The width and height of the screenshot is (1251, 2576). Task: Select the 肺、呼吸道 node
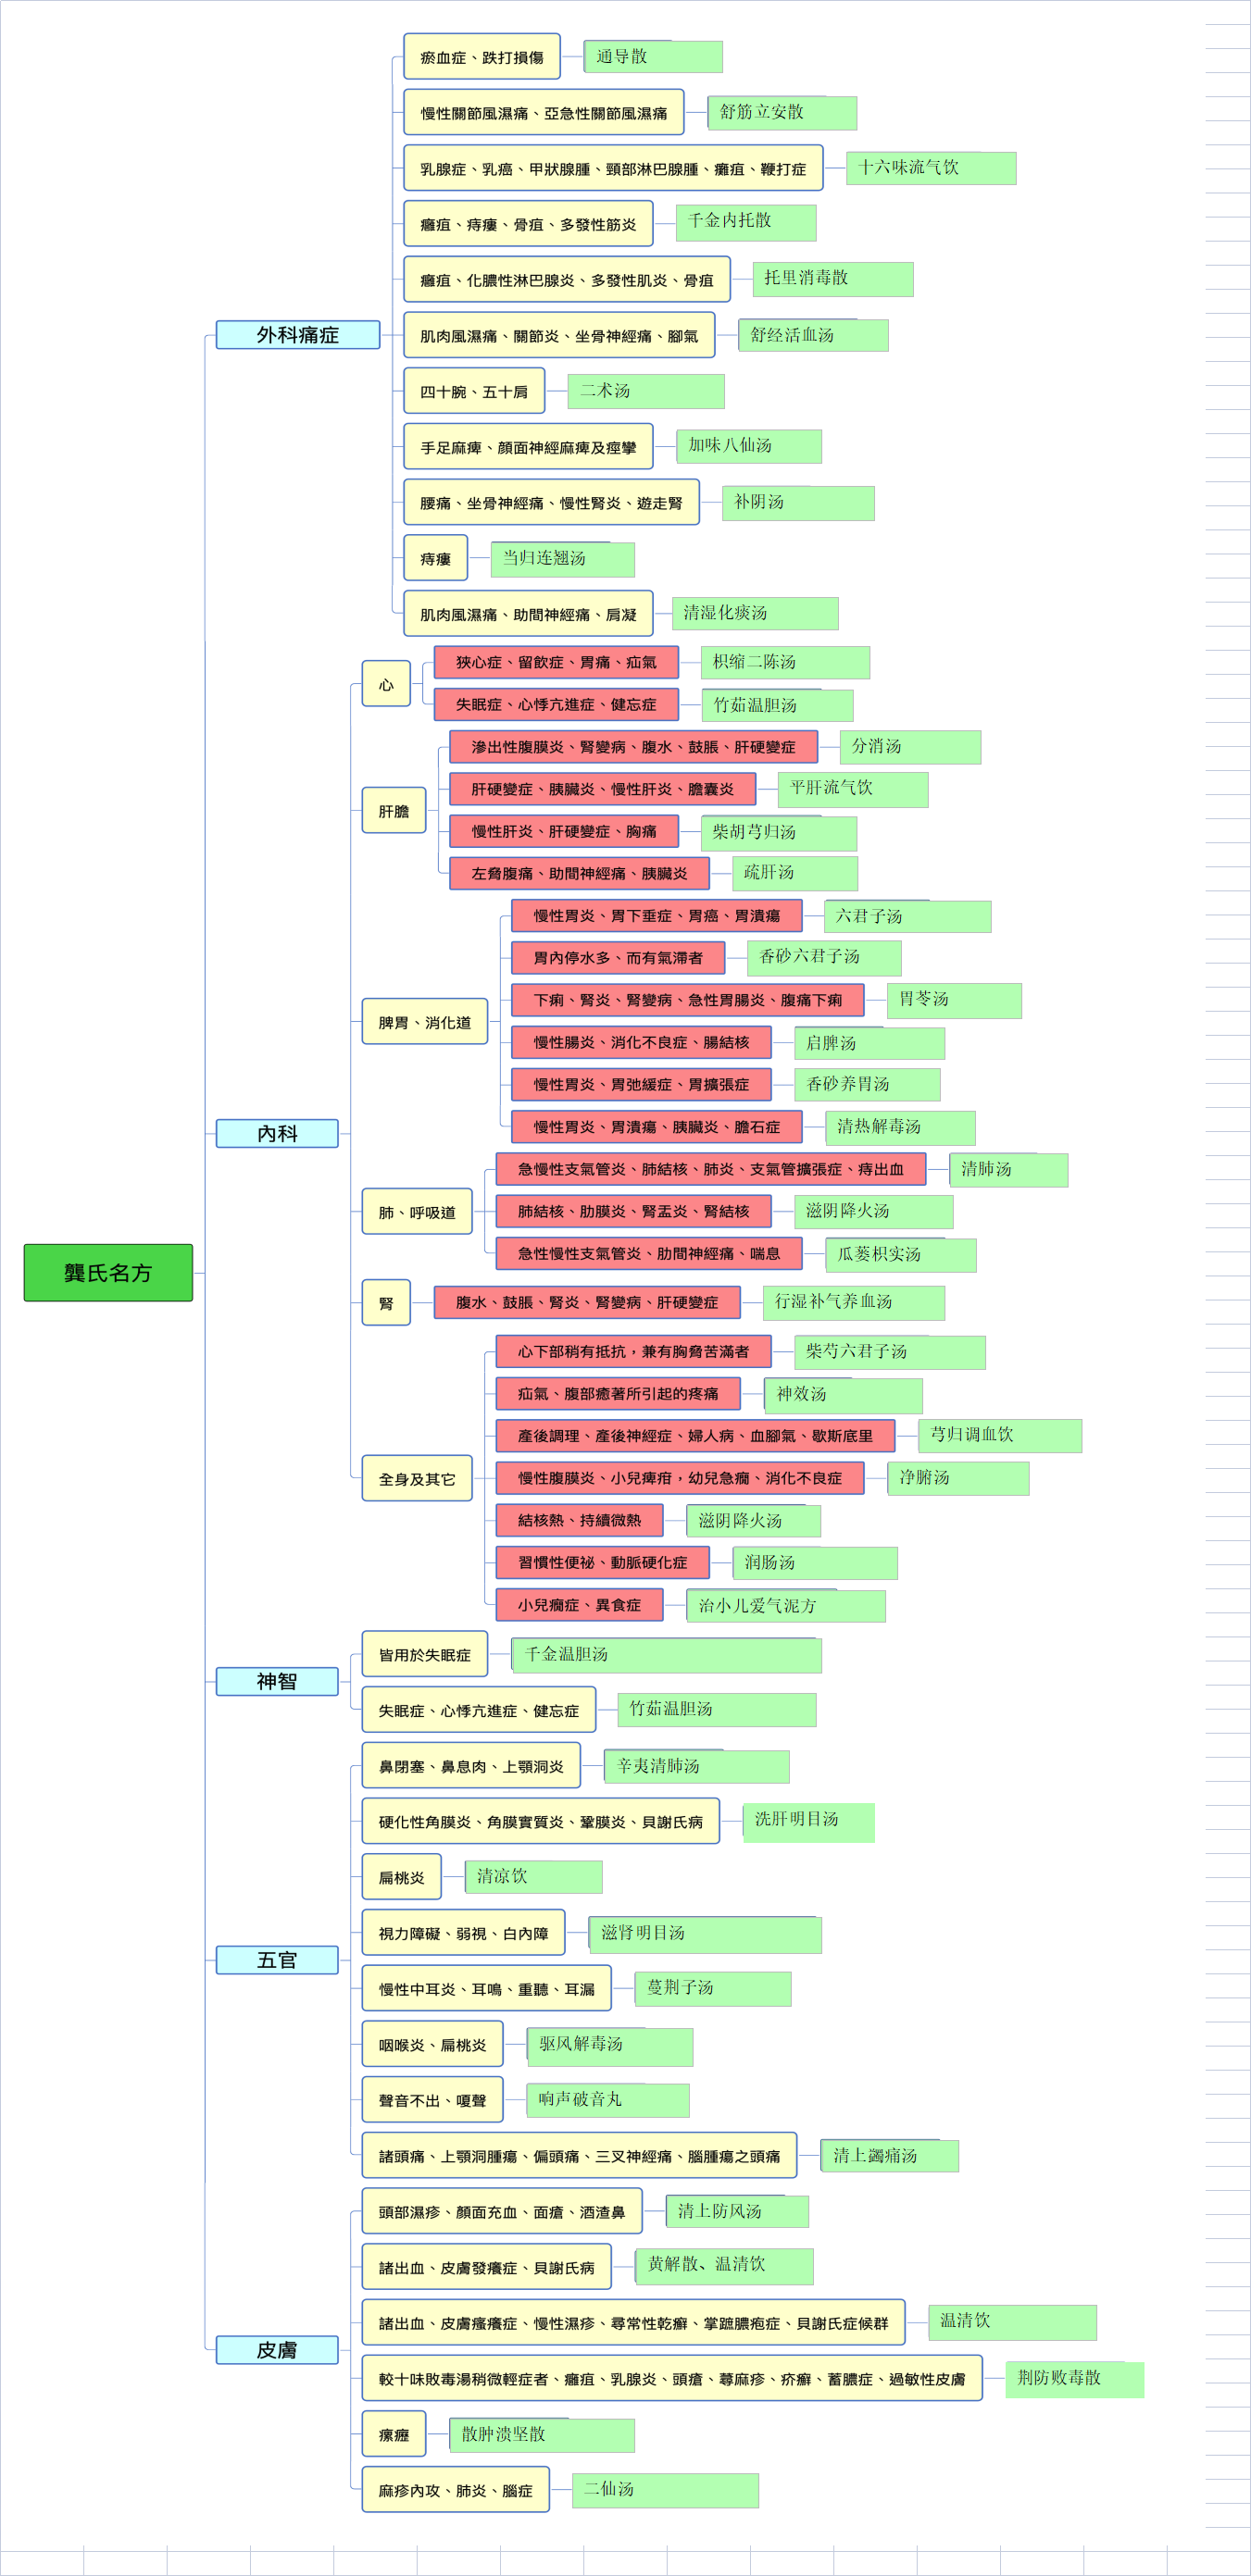click(417, 1211)
